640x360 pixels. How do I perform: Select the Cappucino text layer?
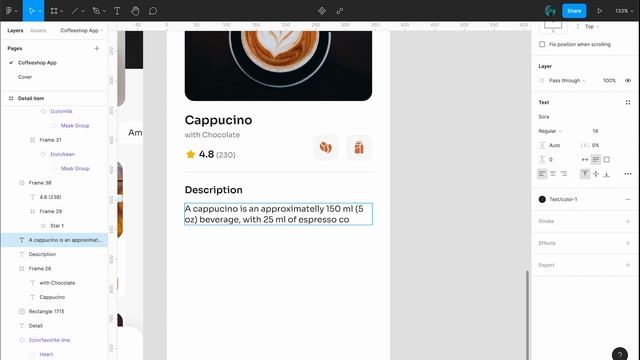[x=52, y=297]
